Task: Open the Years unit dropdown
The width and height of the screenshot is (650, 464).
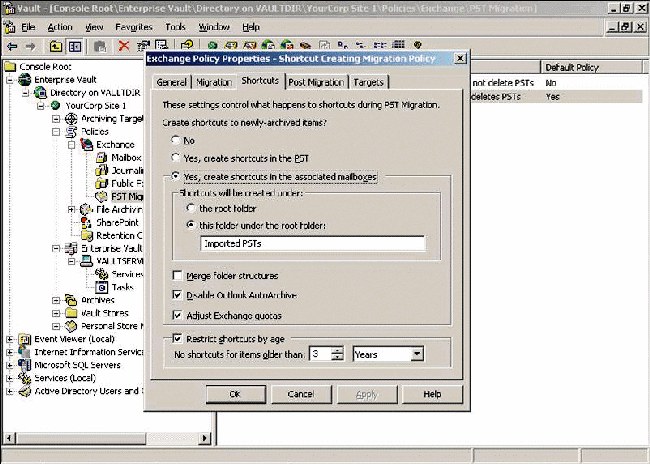Action: [x=418, y=353]
